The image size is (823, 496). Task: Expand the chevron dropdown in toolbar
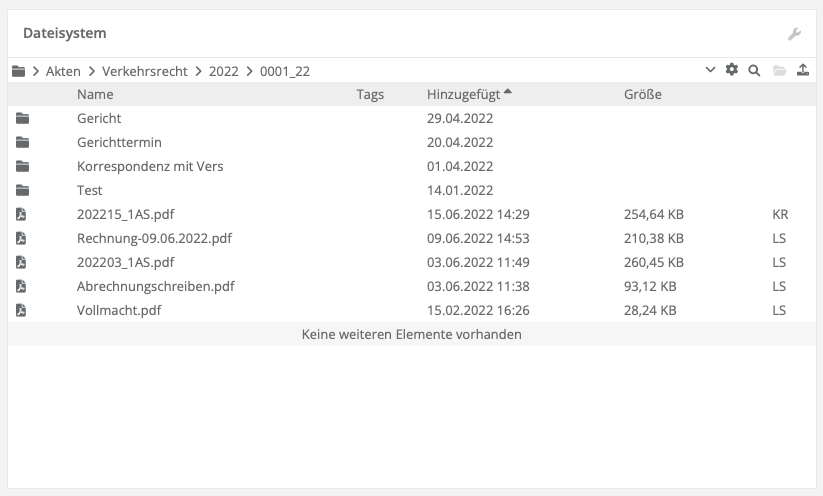click(x=710, y=70)
